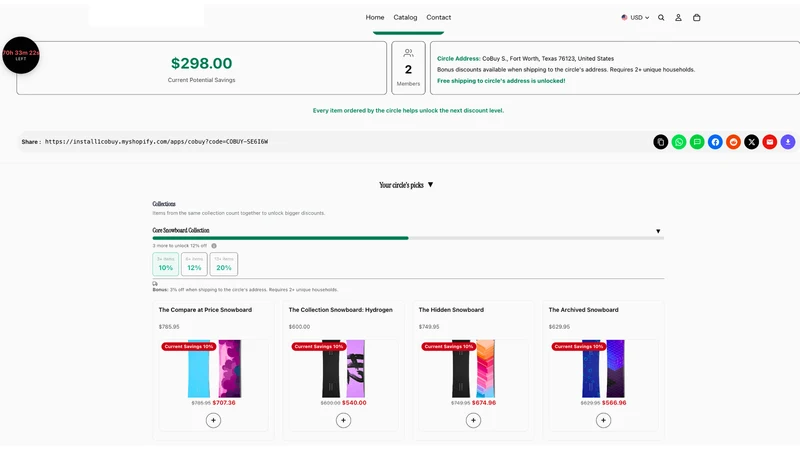Click The Hidden Snowboard title

click(451, 310)
